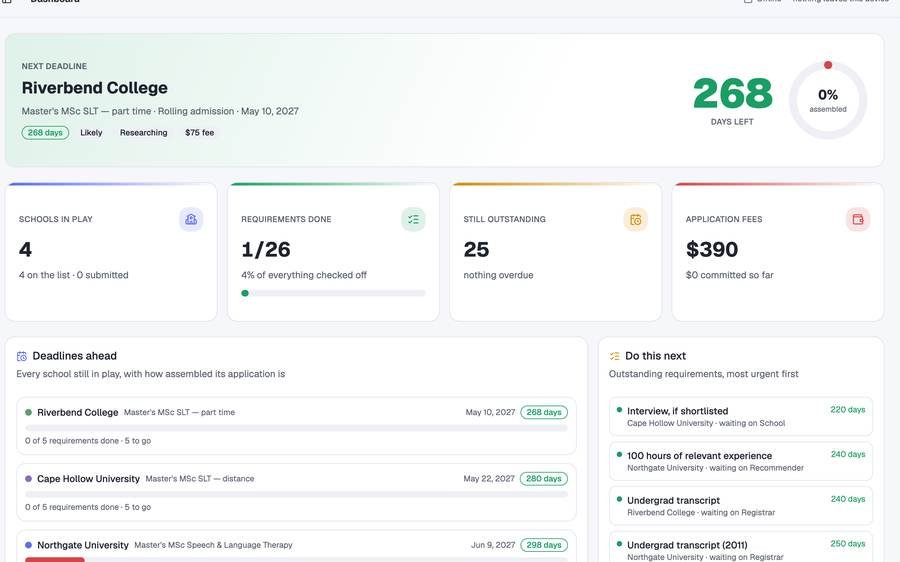900x562 pixels.
Task: Click the 268 days badge under Riverbend College
Action: [x=45, y=133]
